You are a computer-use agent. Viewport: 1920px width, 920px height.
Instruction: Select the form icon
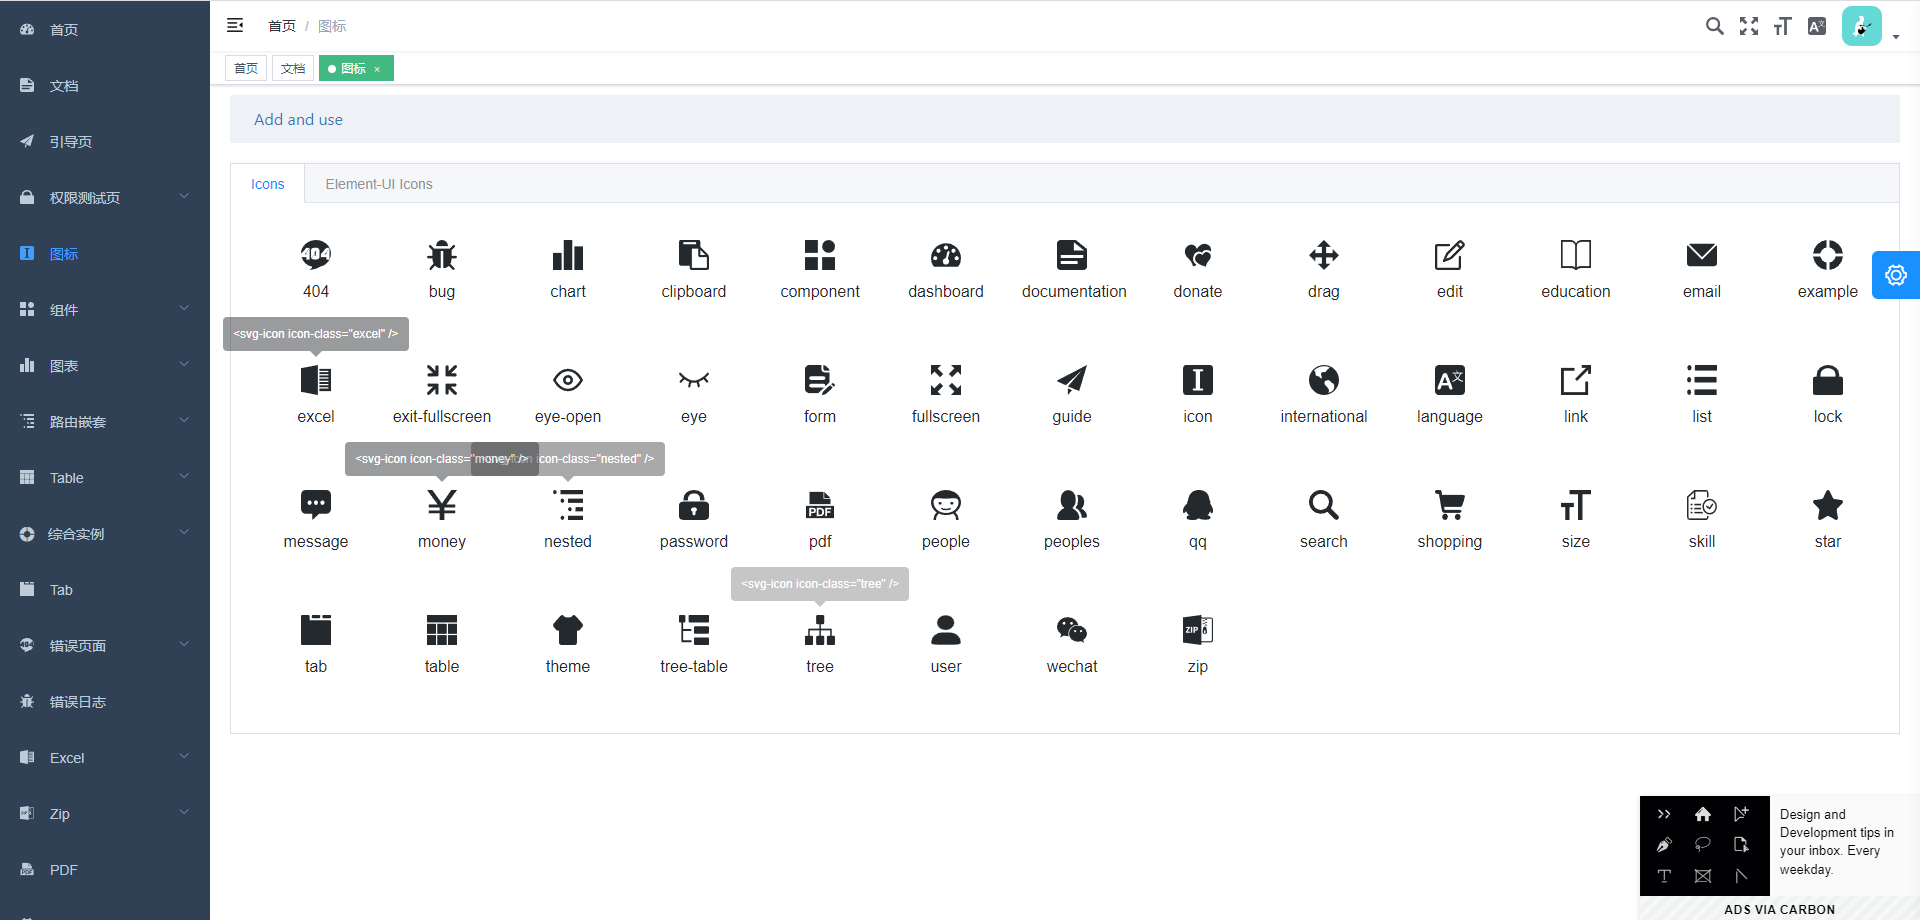click(820, 380)
